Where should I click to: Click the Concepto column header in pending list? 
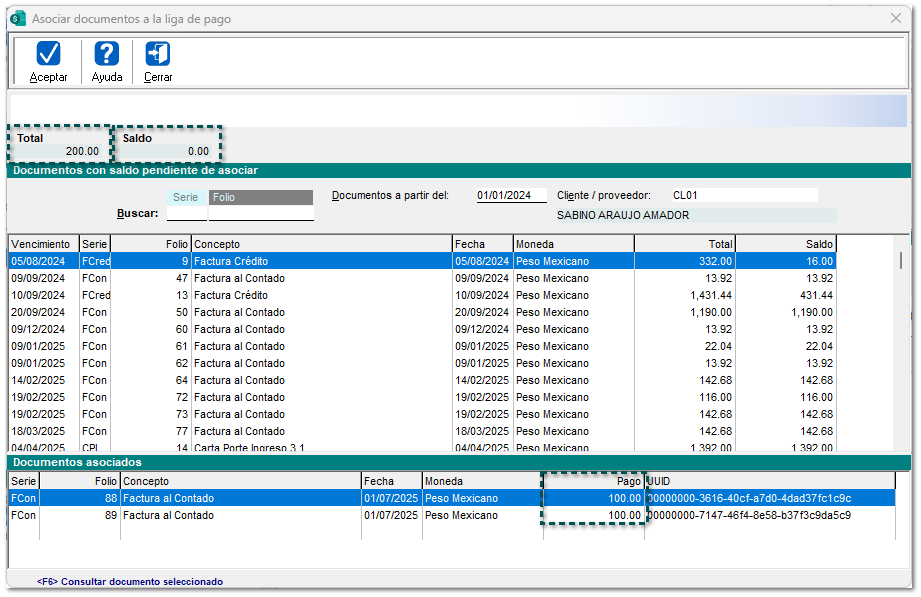[320, 244]
